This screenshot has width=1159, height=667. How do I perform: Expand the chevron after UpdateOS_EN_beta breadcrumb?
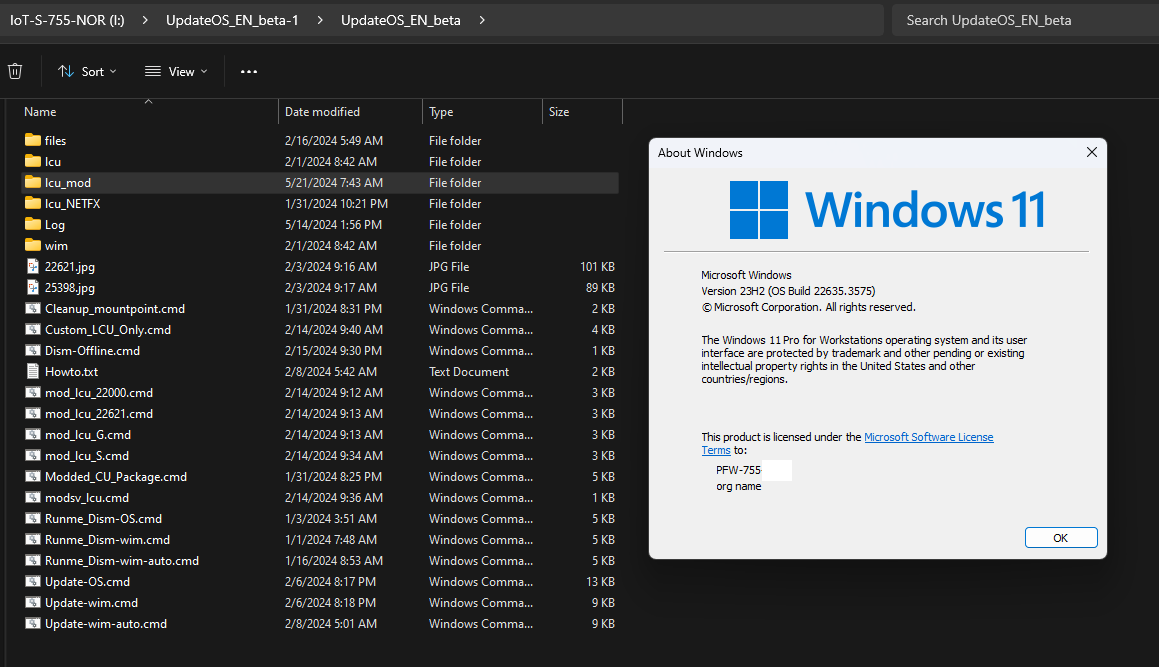481,20
